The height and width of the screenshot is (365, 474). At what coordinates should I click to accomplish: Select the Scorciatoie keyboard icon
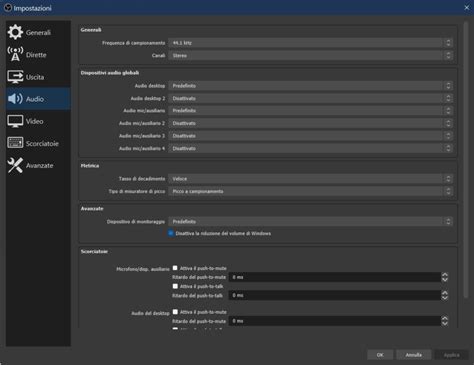point(15,143)
